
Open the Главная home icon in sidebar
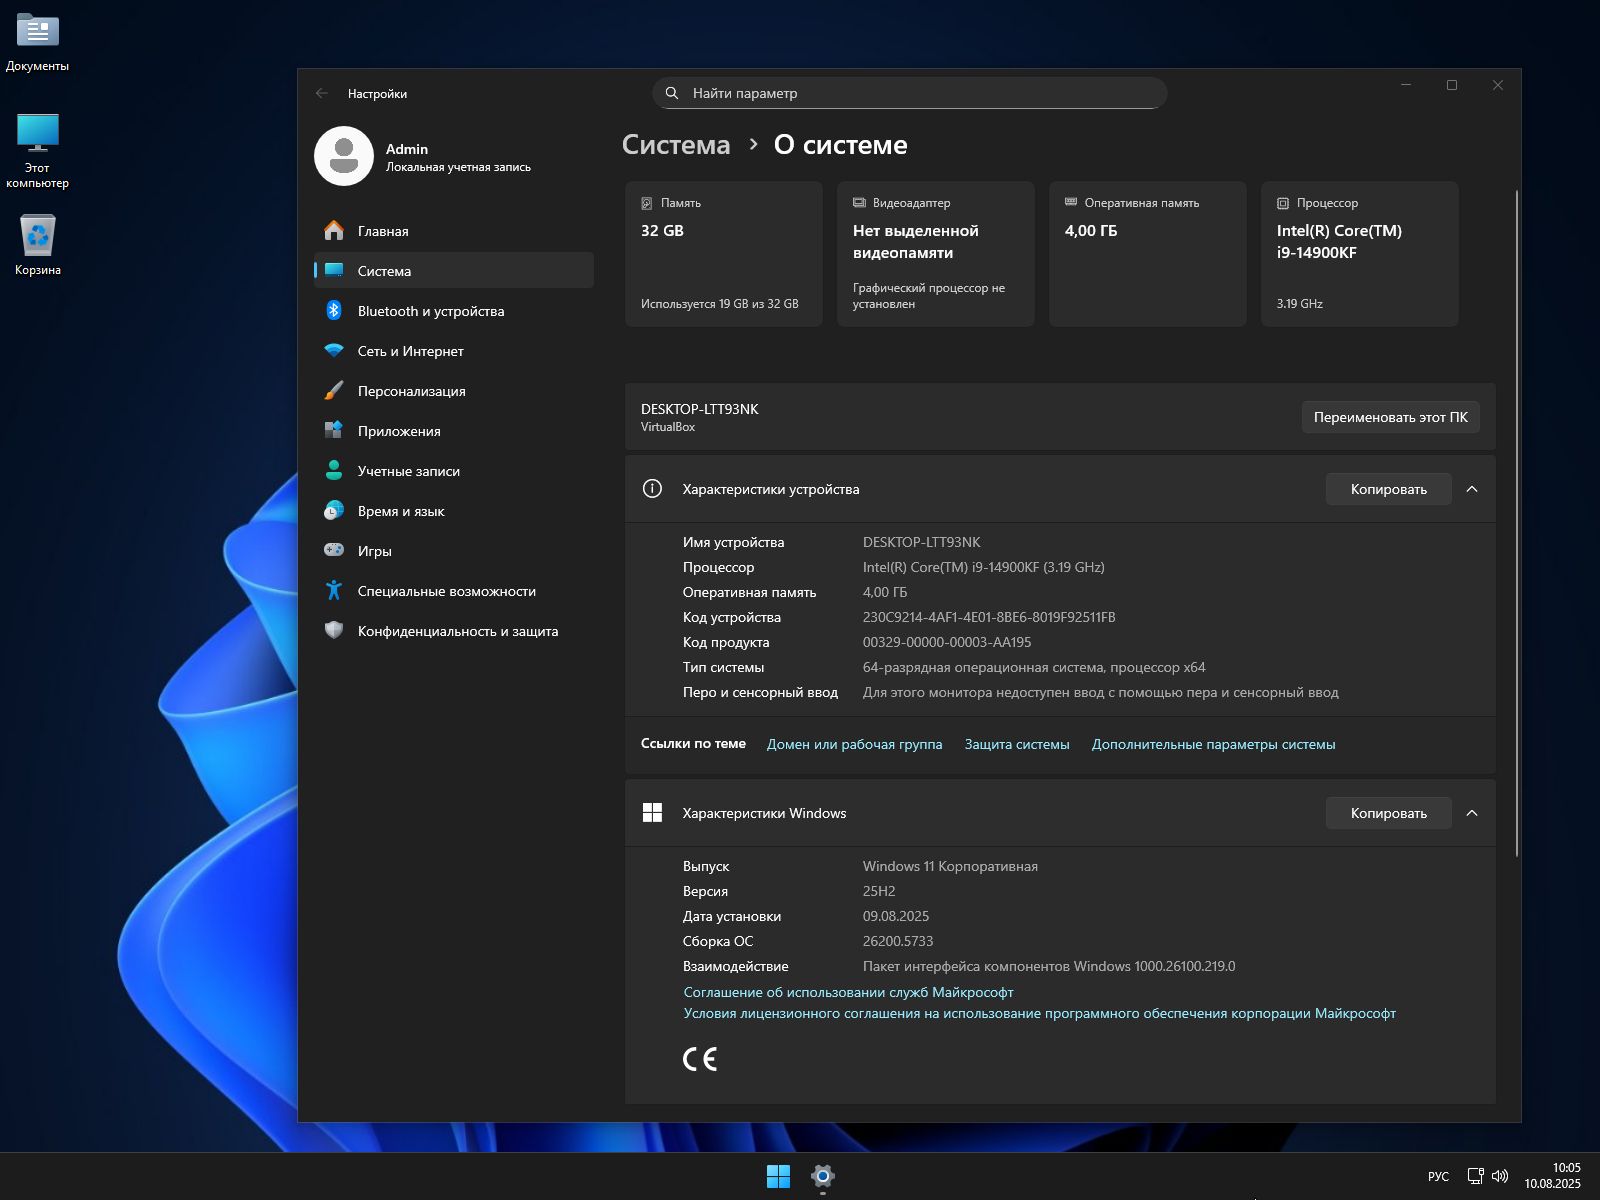[334, 231]
